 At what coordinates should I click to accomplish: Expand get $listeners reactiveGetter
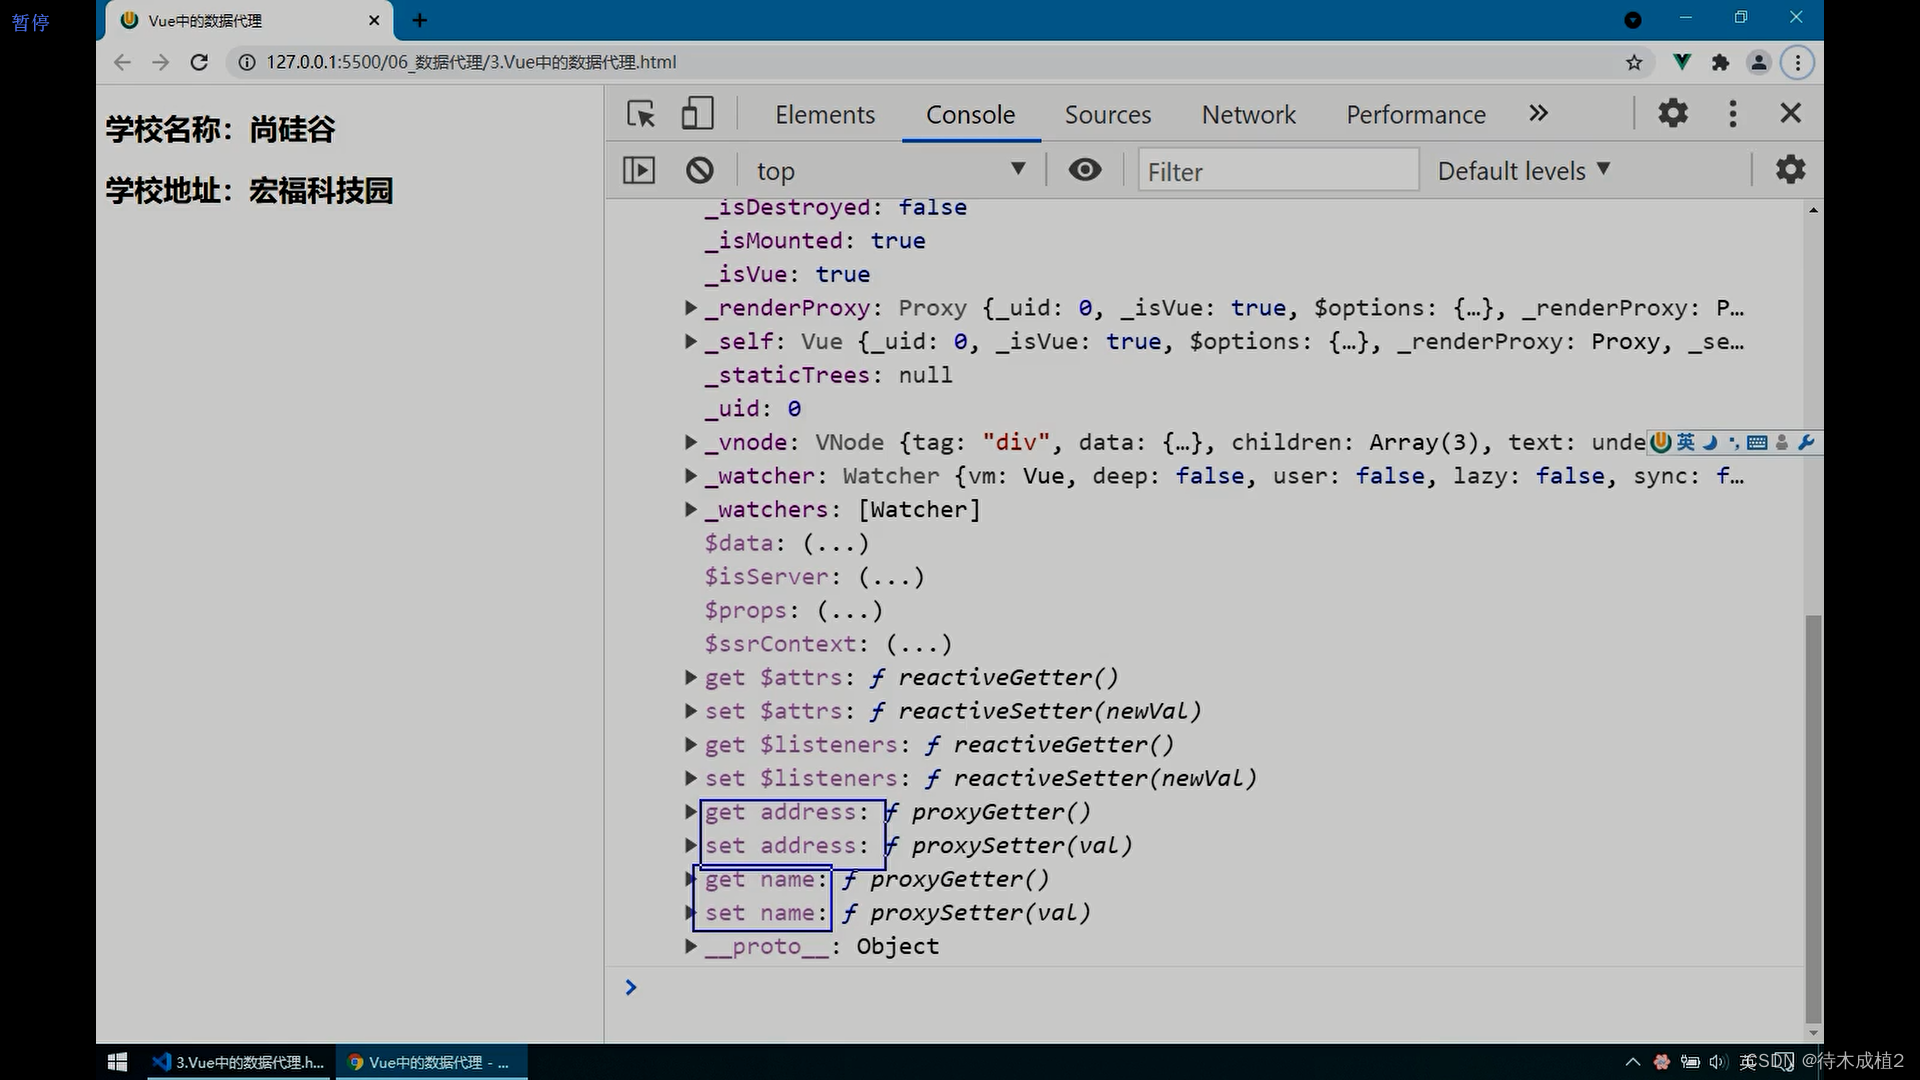click(690, 745)
